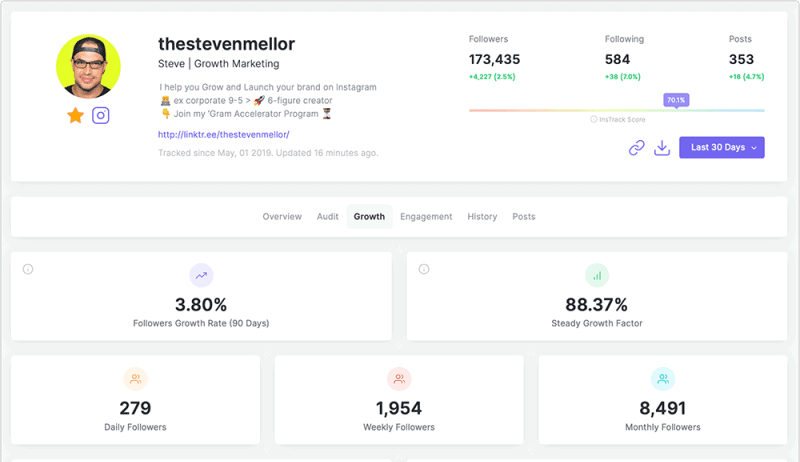Click the copy link chain icon
This screenshot has width=800, height=462.
click(636, 148)
